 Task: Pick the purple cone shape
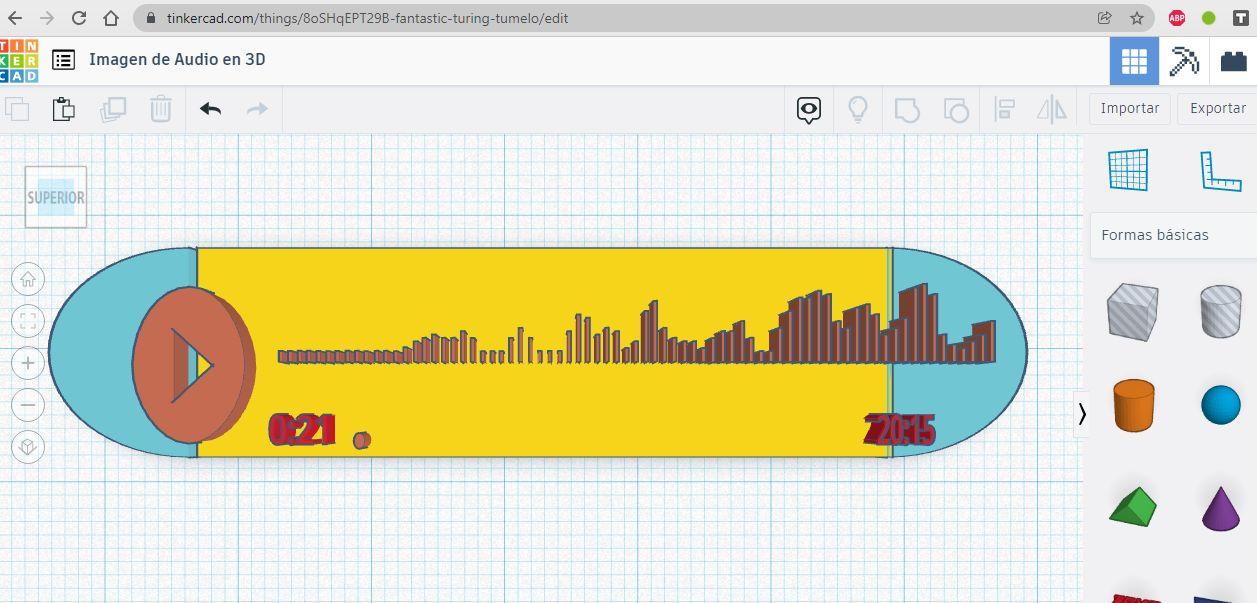[x=1221, y=508]
